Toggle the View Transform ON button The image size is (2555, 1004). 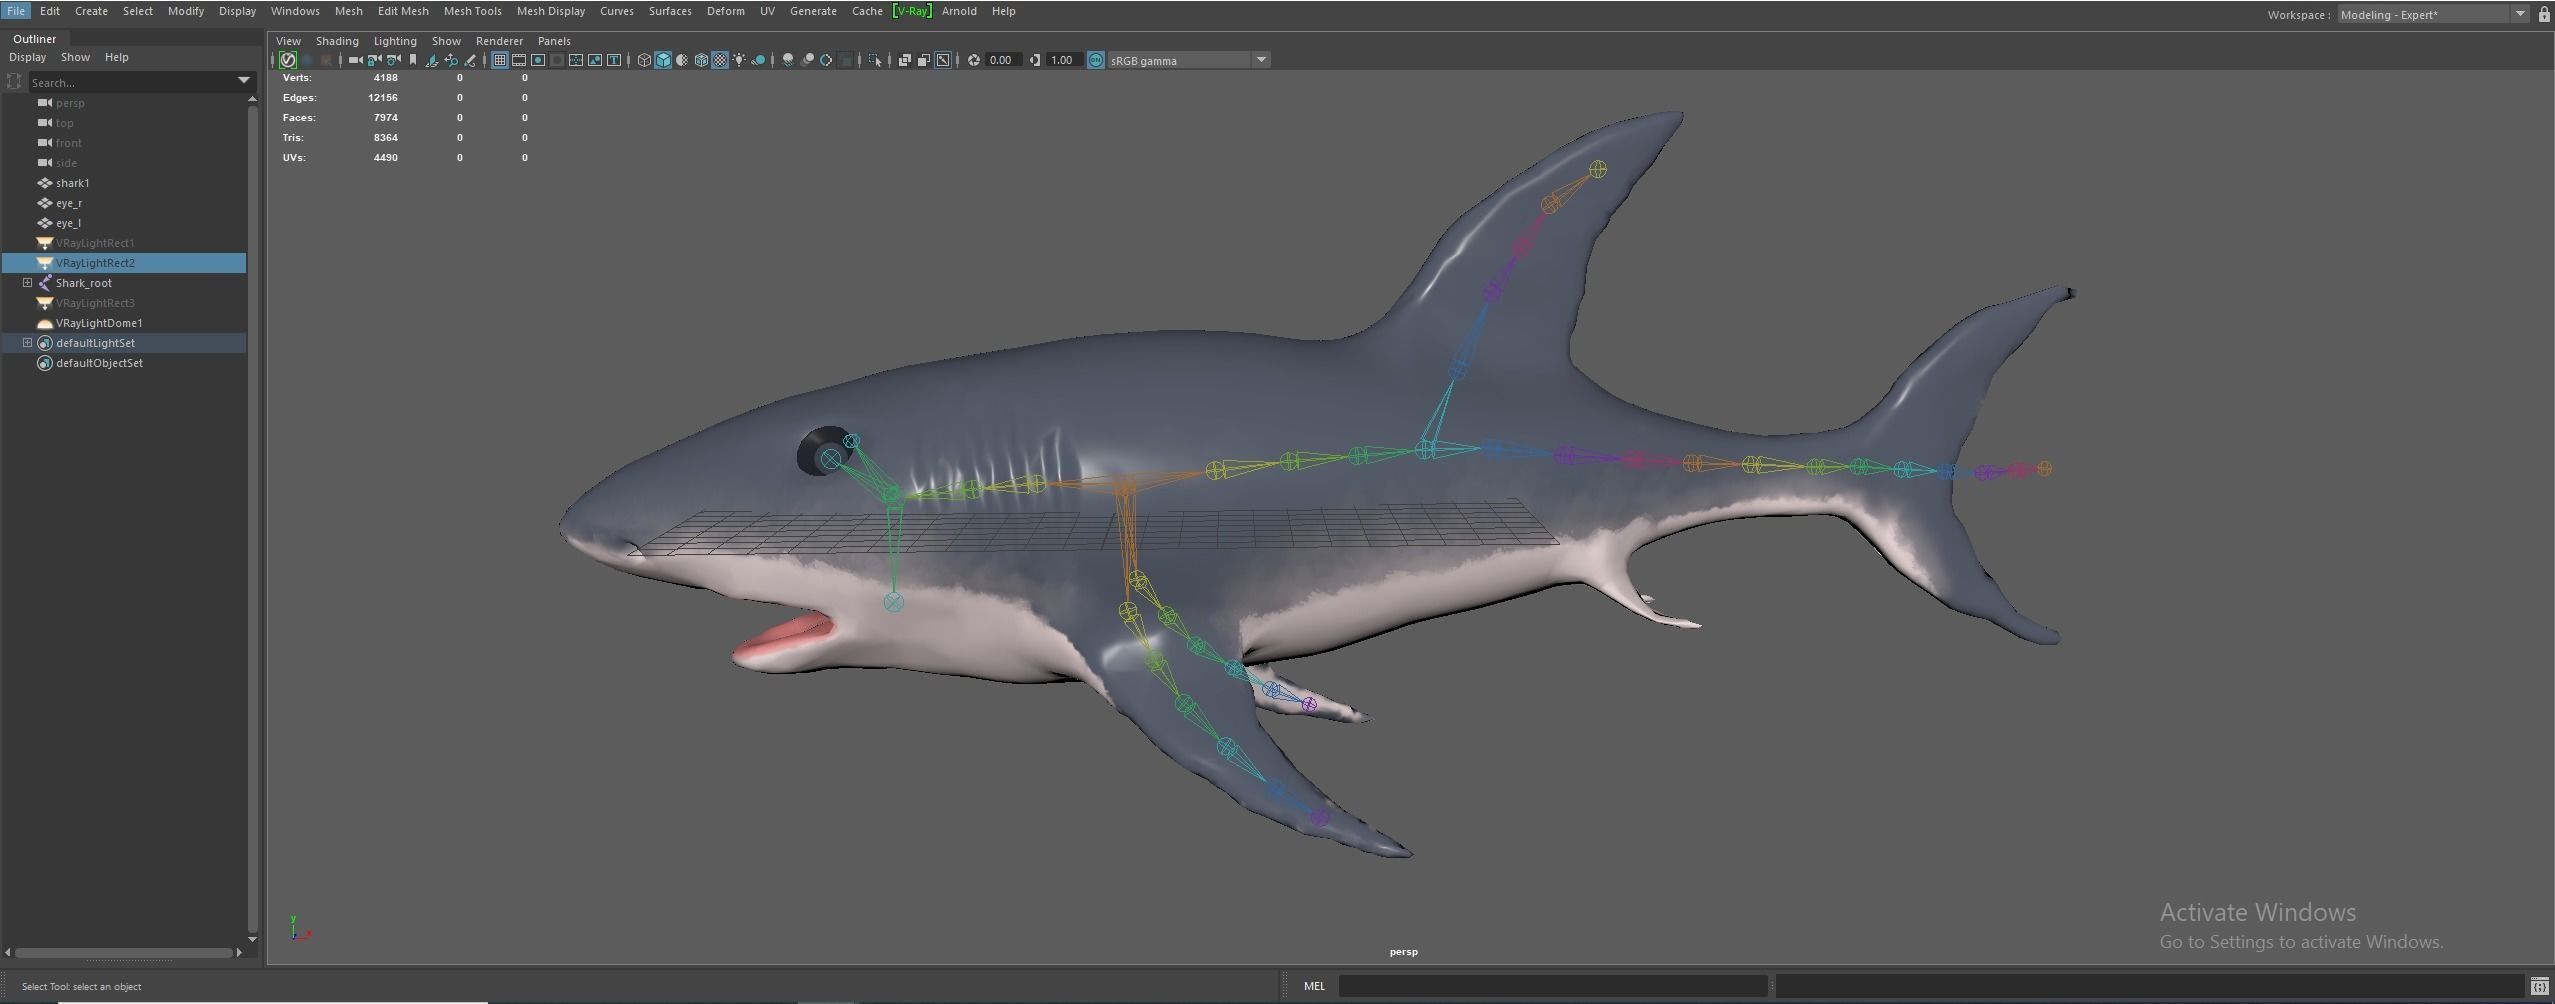point(1096,60)
